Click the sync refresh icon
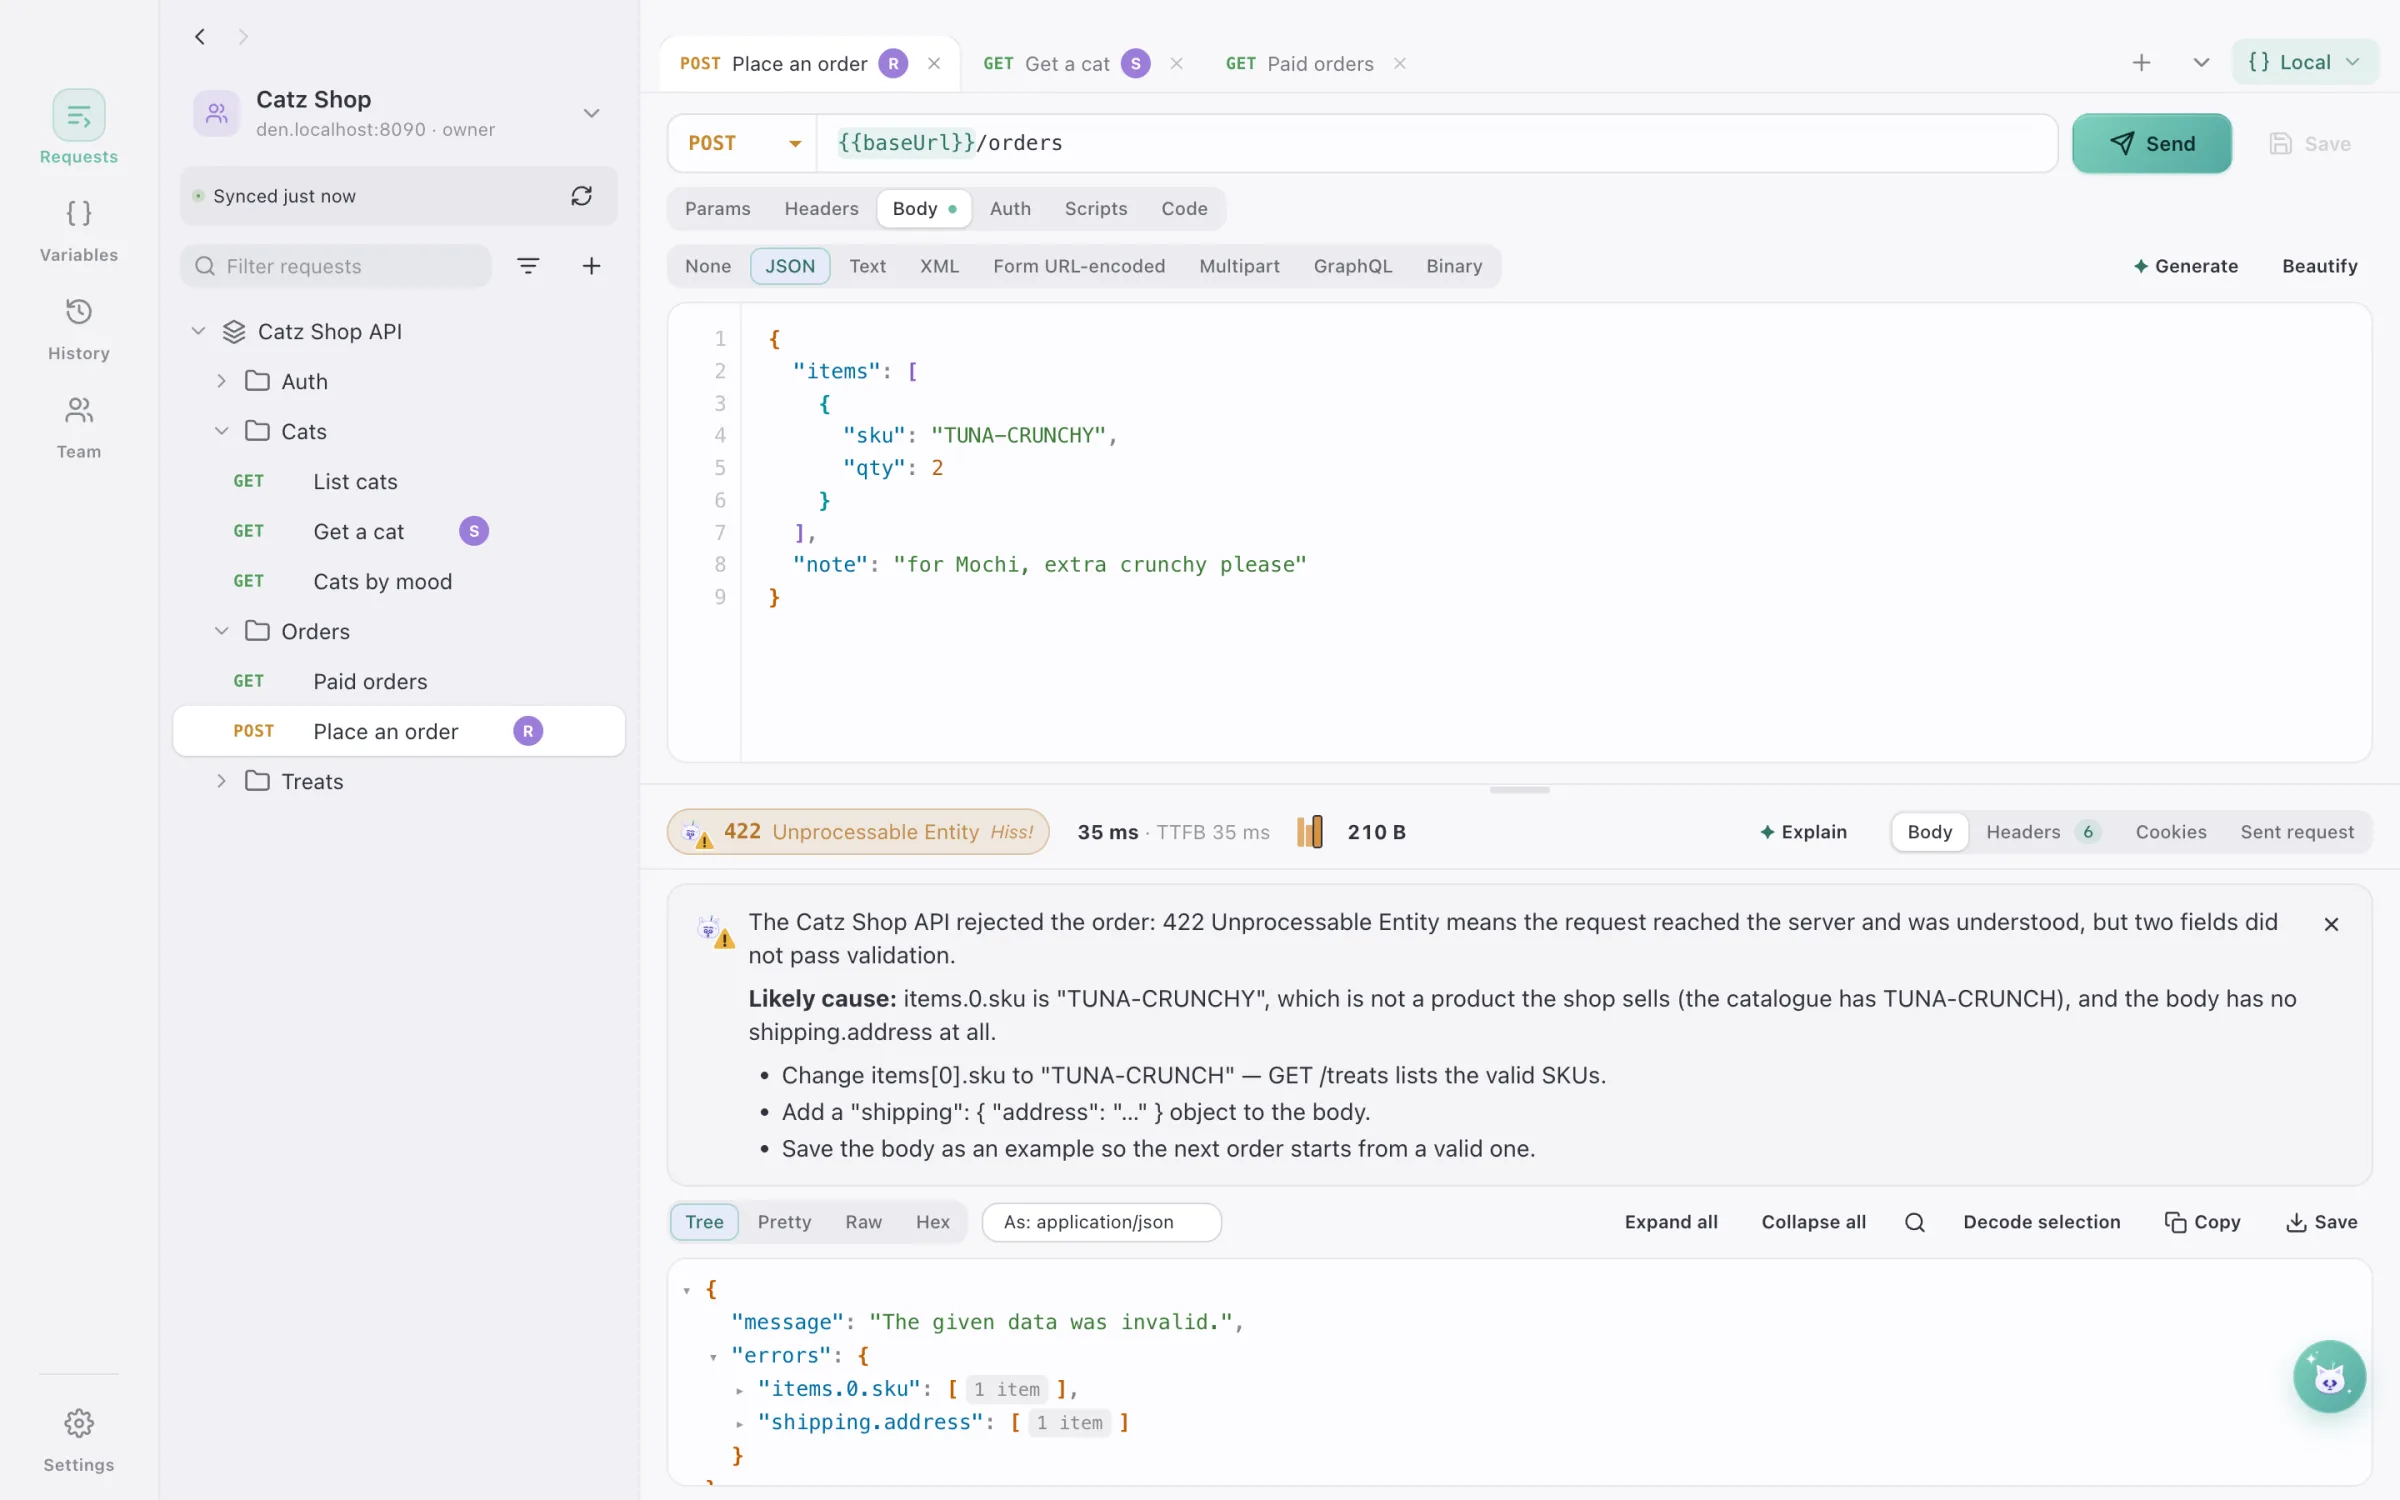The height and width of the screenshot is (1500, 2400). tap(582, 196)
